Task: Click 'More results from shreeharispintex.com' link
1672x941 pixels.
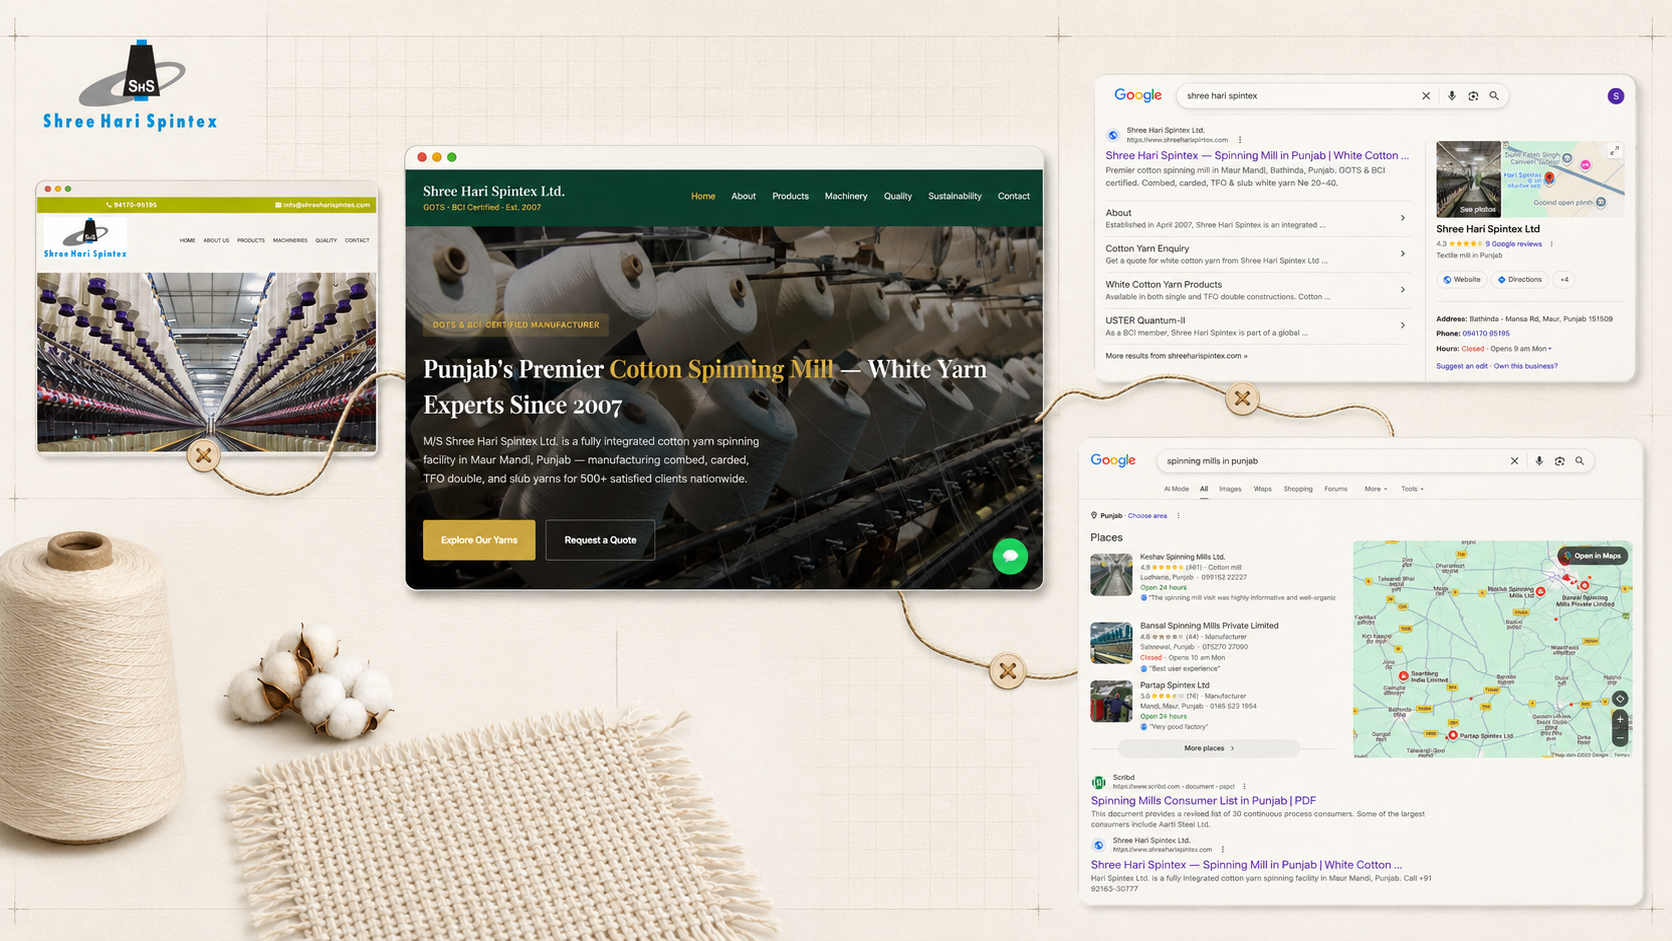Action: (x=1176, y=356)
